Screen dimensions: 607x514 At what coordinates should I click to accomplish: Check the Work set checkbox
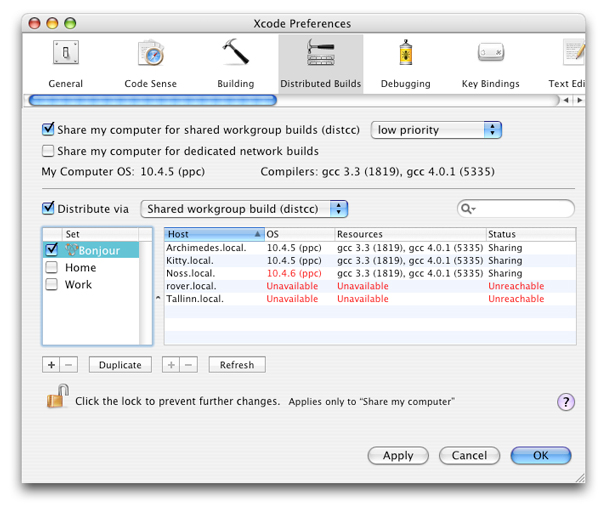(51, 284)
